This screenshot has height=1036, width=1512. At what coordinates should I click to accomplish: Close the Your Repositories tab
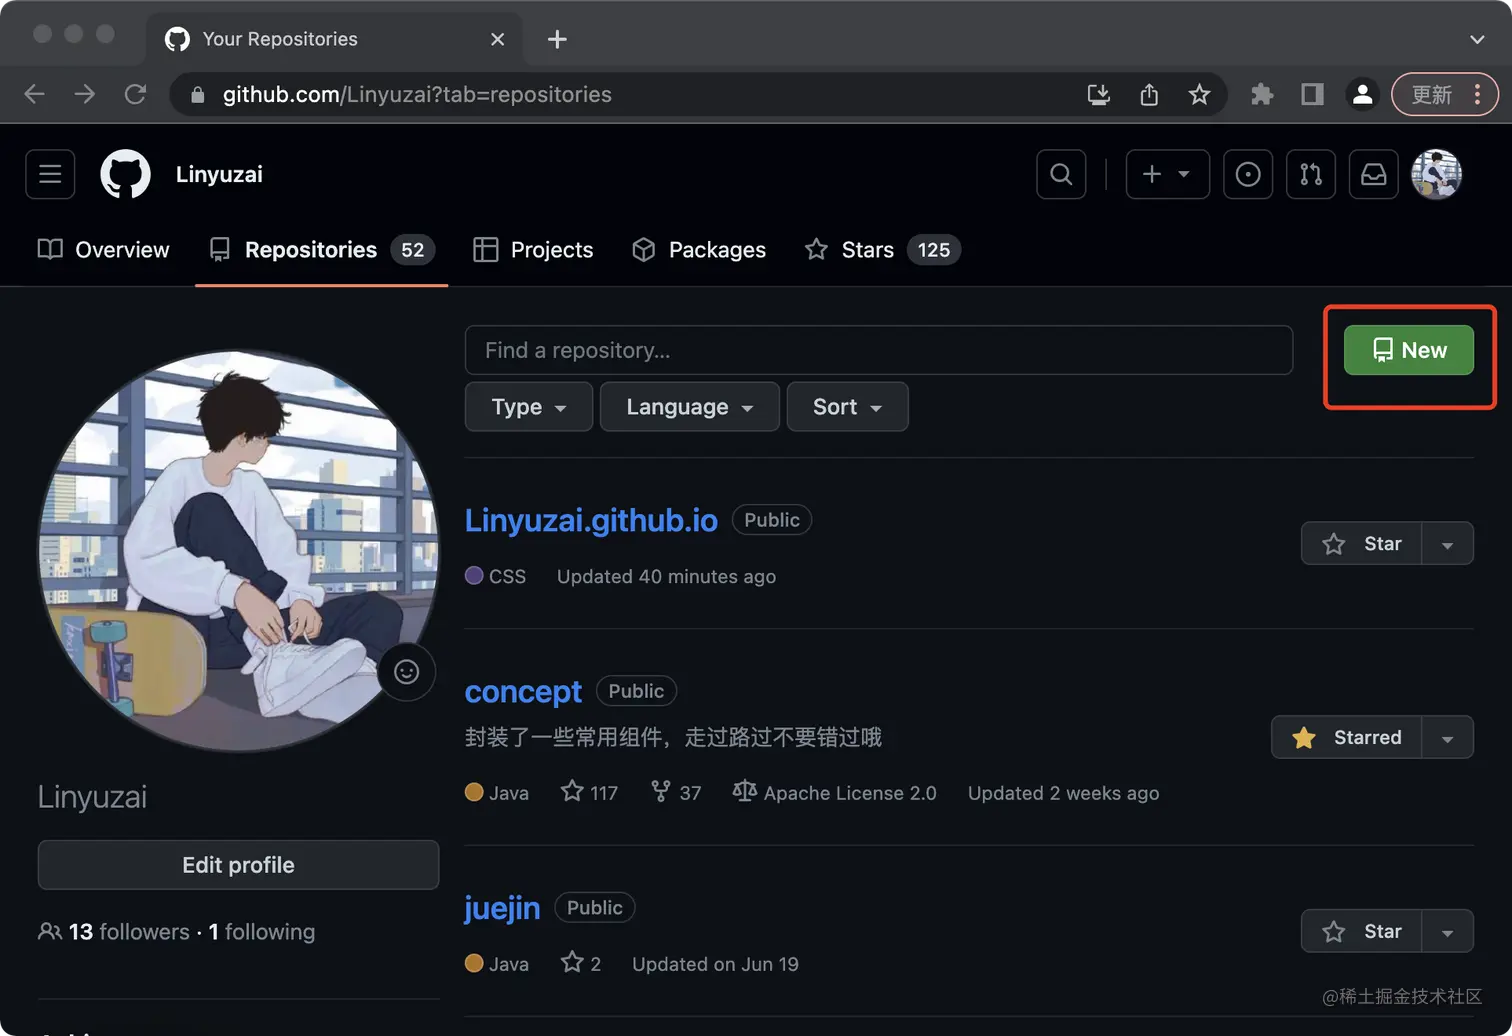click(x=497, y=39)
